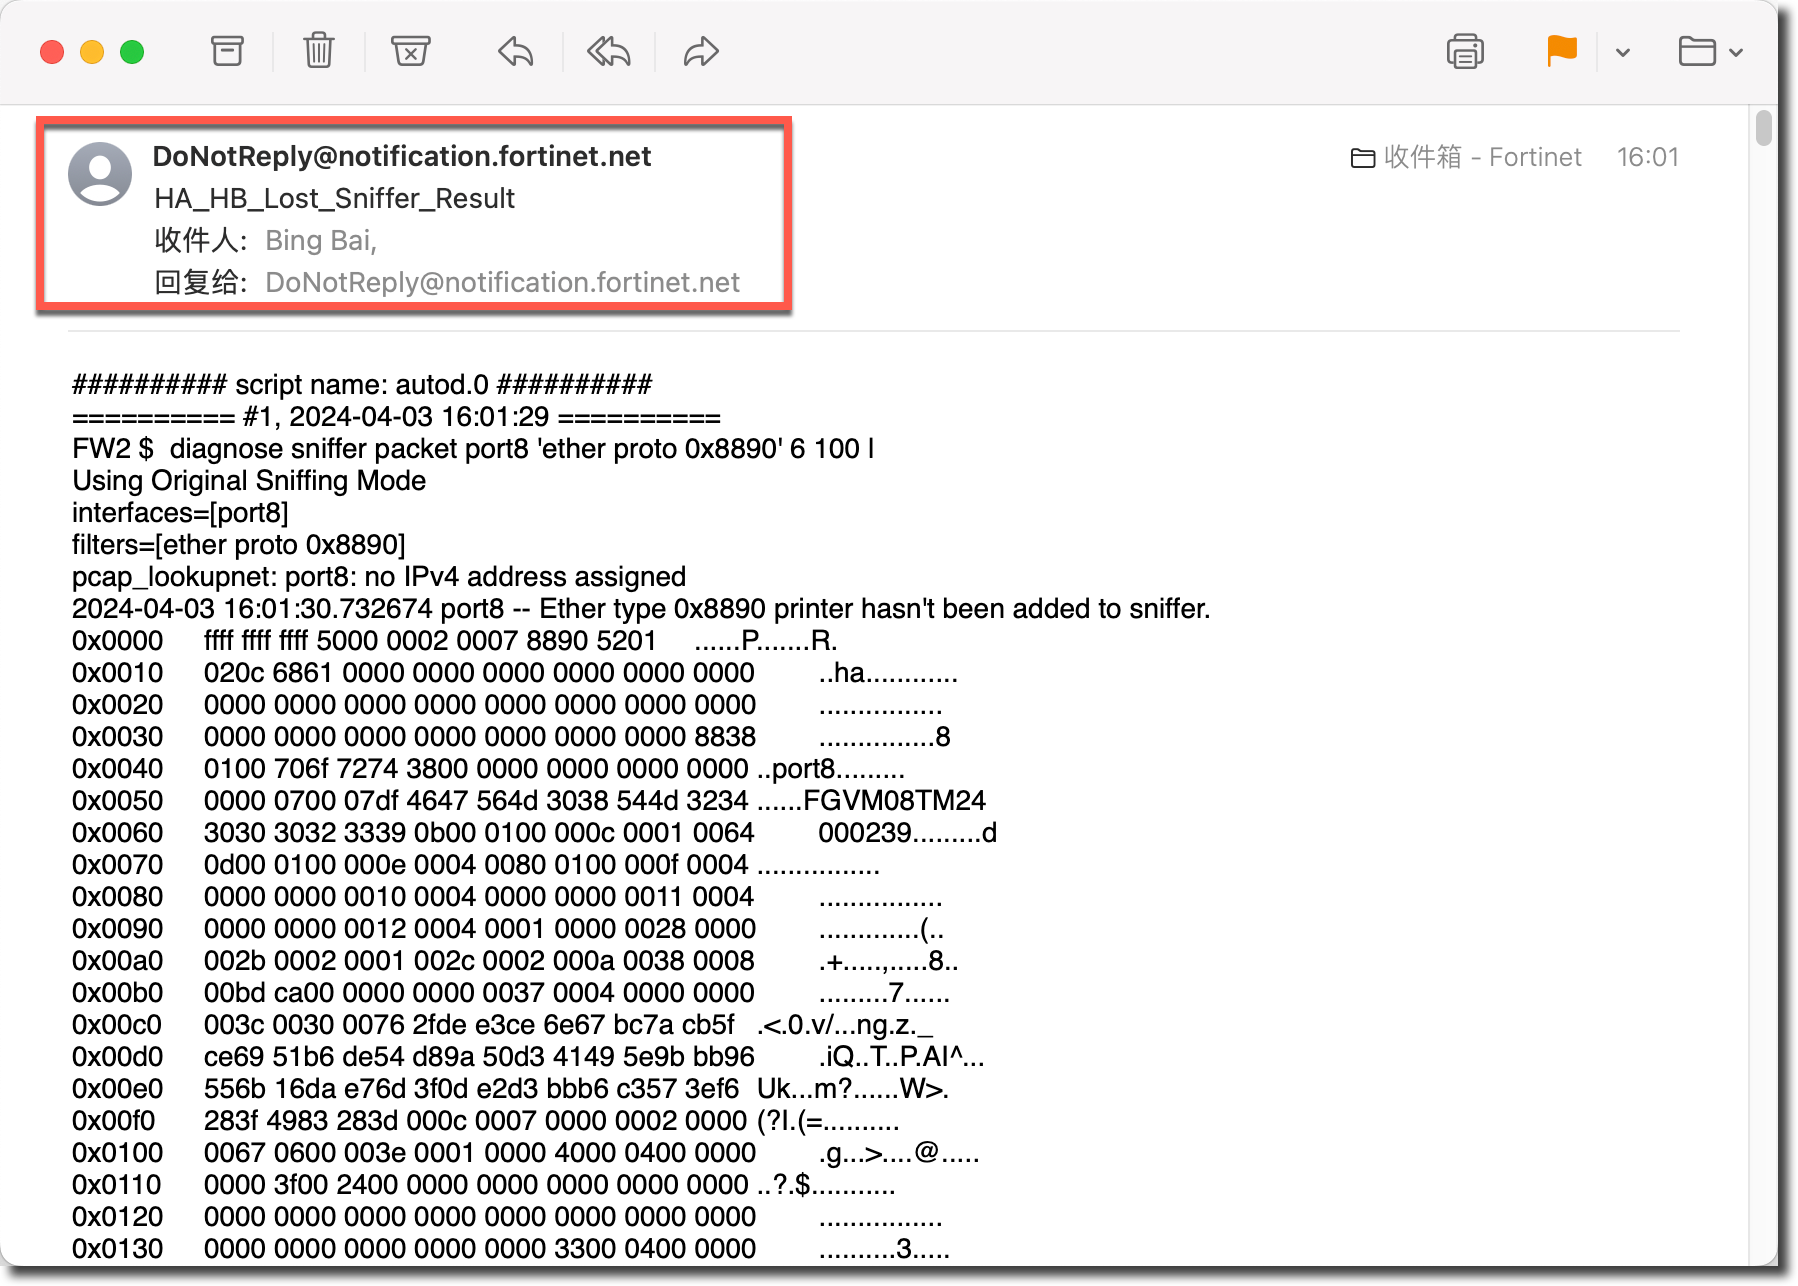
Task: Click the Reply All double-arrow icon
Action: click(608, 51)
